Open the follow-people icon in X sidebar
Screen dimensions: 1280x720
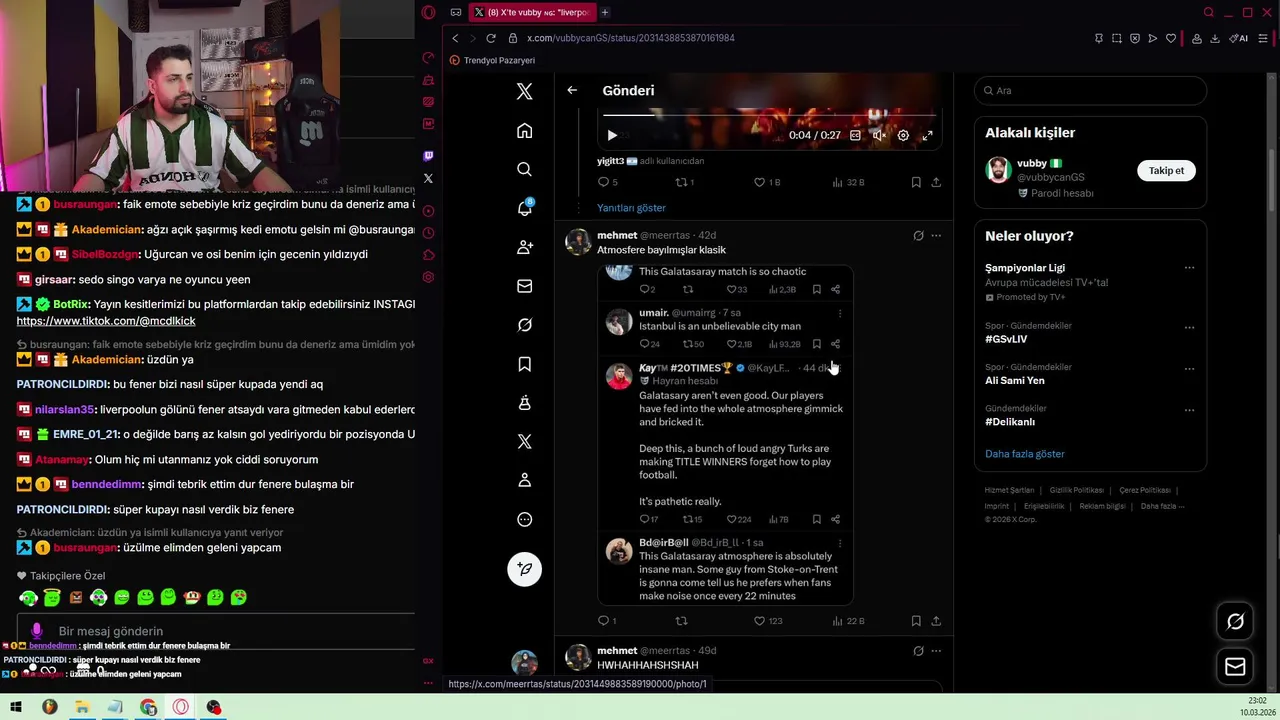tap(524, 247)
